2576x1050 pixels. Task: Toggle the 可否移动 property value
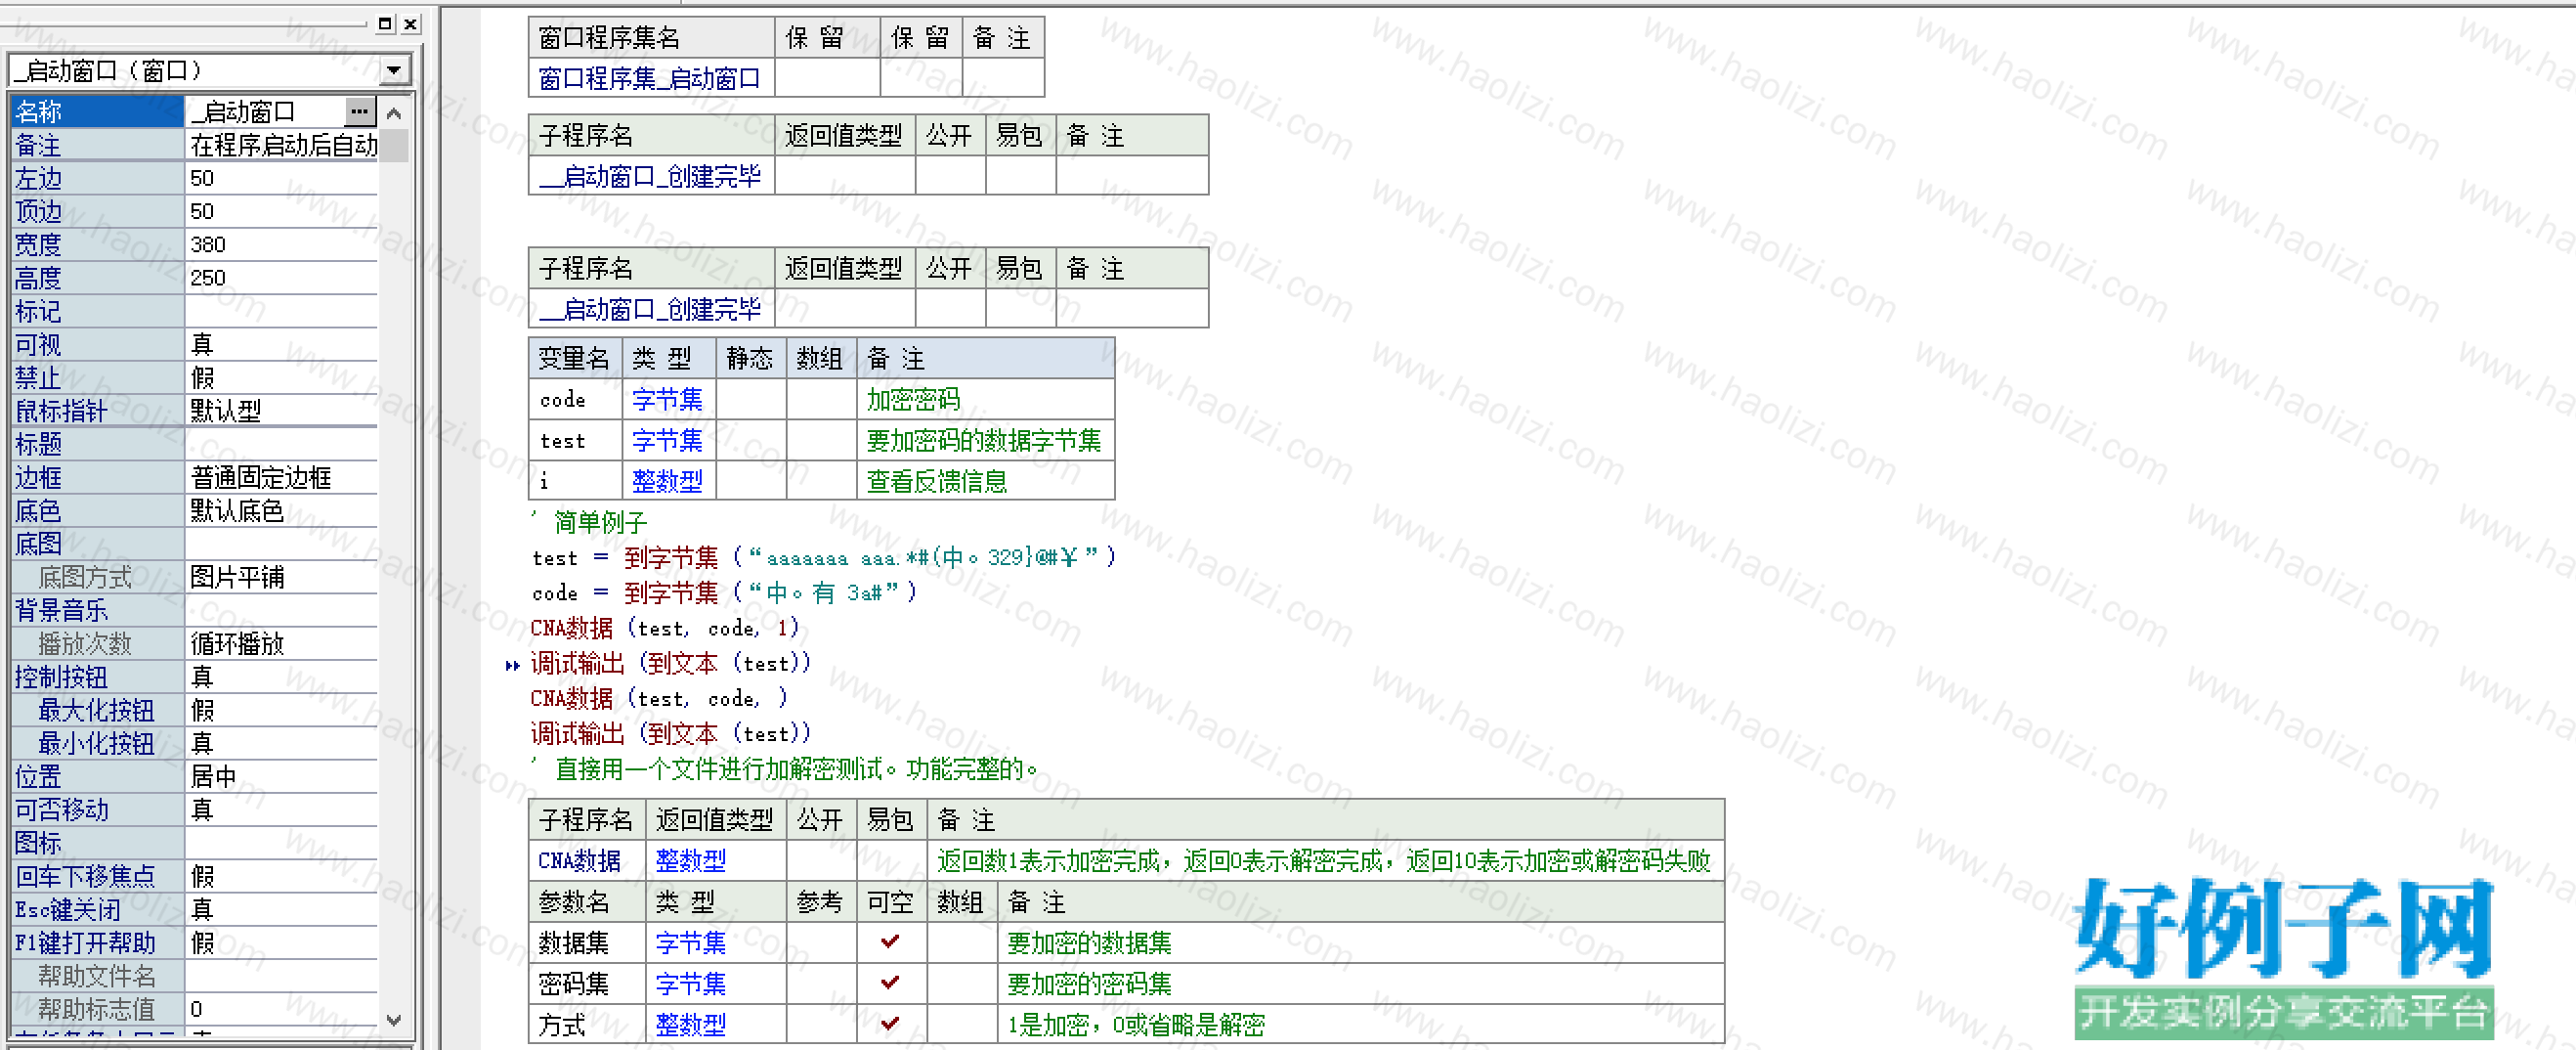pyautogui.click(x=283, y=809)
